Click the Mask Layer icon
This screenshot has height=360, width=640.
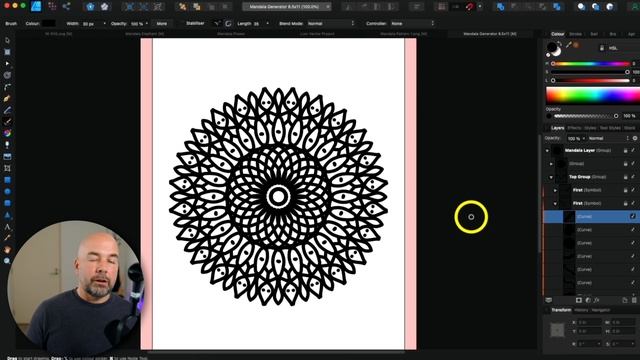pyautogui.click(x=579, y=300)
